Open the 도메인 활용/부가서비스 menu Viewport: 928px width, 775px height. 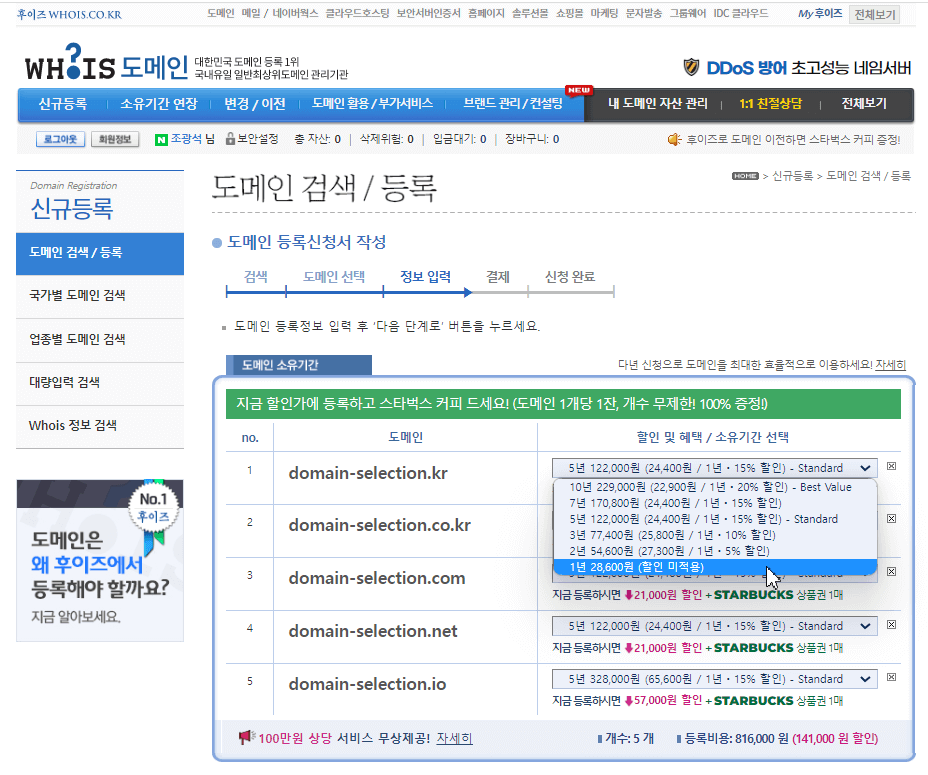[x=371, y=103]
